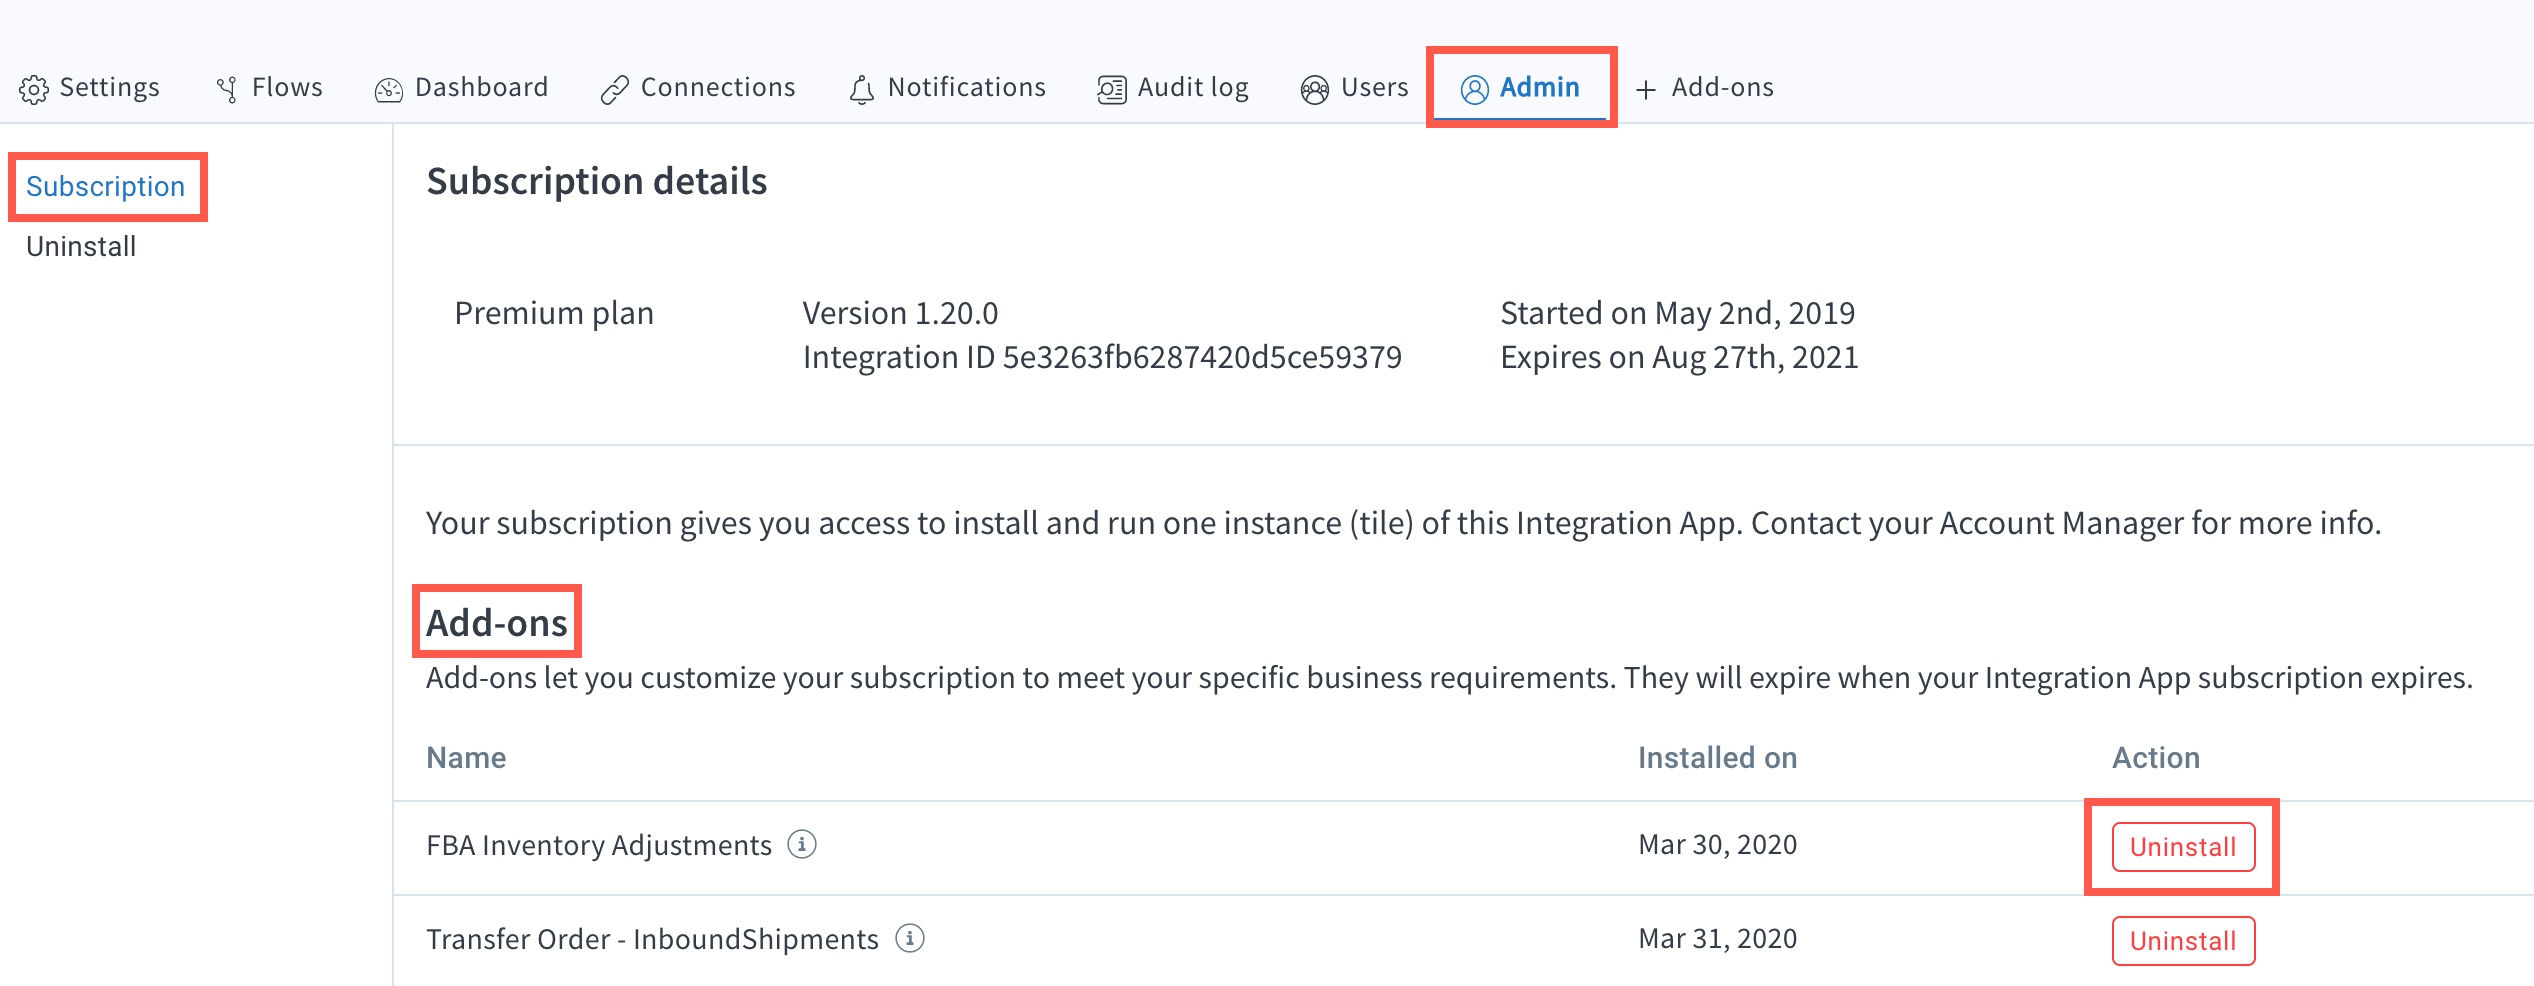The height and width of the screenshot is (986, 2534).
Task: Select the Admin tab
Action: 1520,88
